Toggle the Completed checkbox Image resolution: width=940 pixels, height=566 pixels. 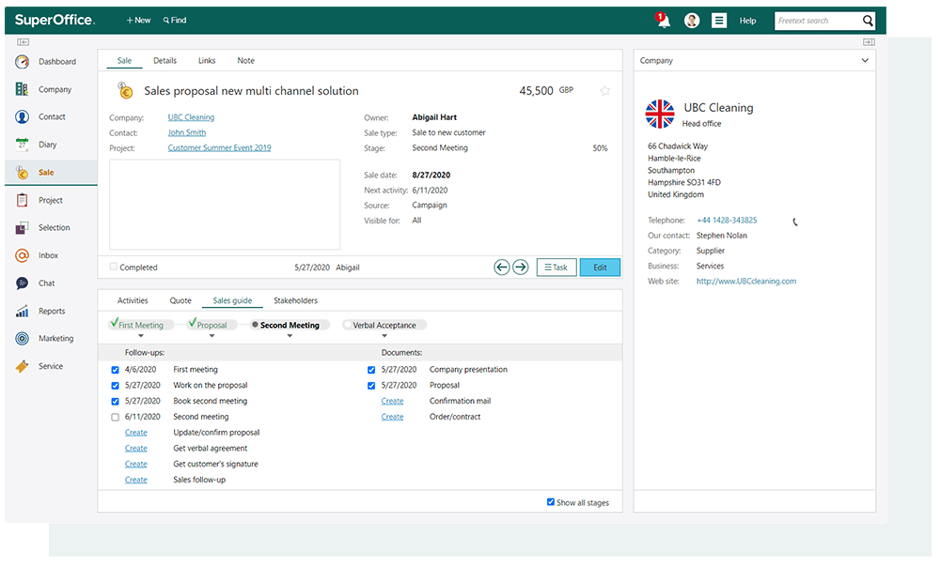[113, 267]
